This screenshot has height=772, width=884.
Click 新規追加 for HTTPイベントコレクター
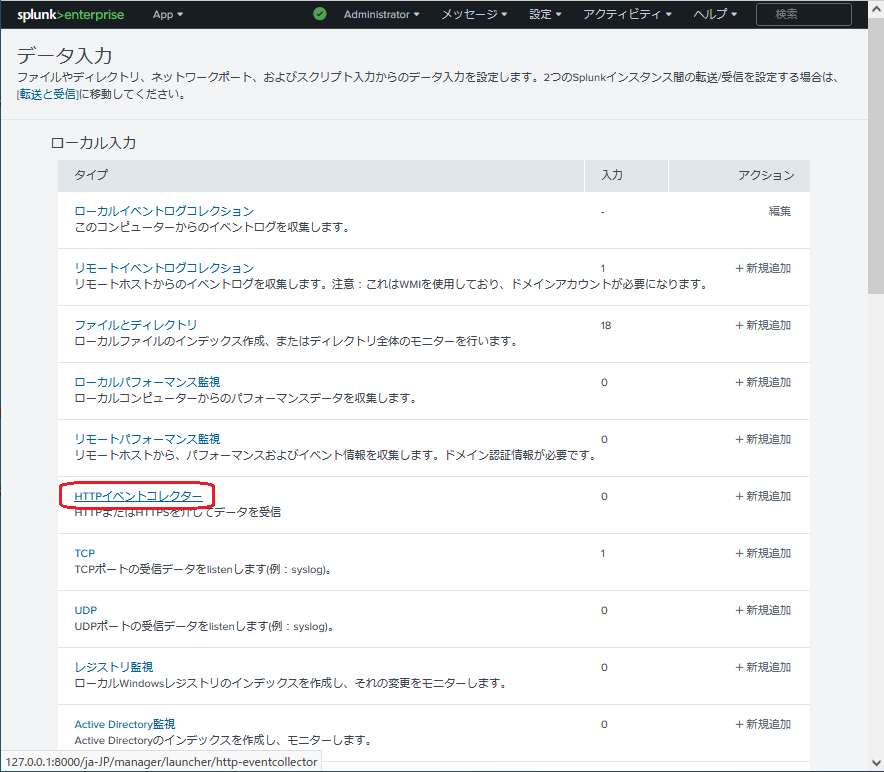pyautogui.click(x=763, y=496)
